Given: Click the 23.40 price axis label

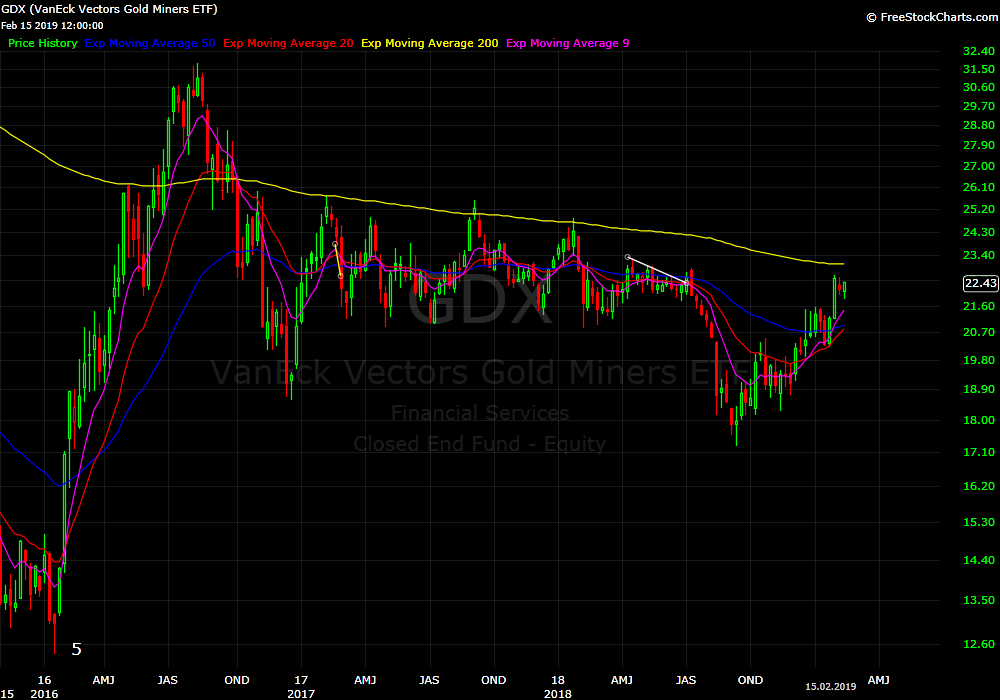Looking at the screenshot, I should tap(979, 255).
